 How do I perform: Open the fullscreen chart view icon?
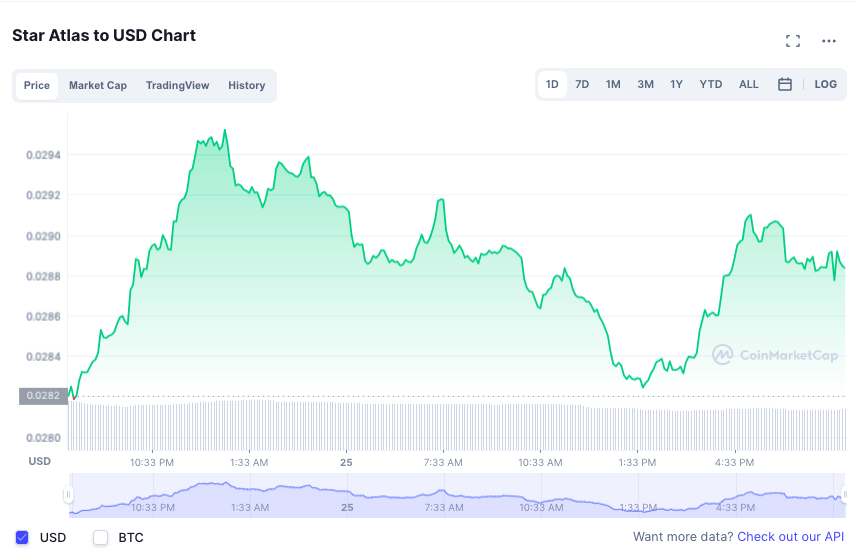pyautogui.click(x=793, y=41)
